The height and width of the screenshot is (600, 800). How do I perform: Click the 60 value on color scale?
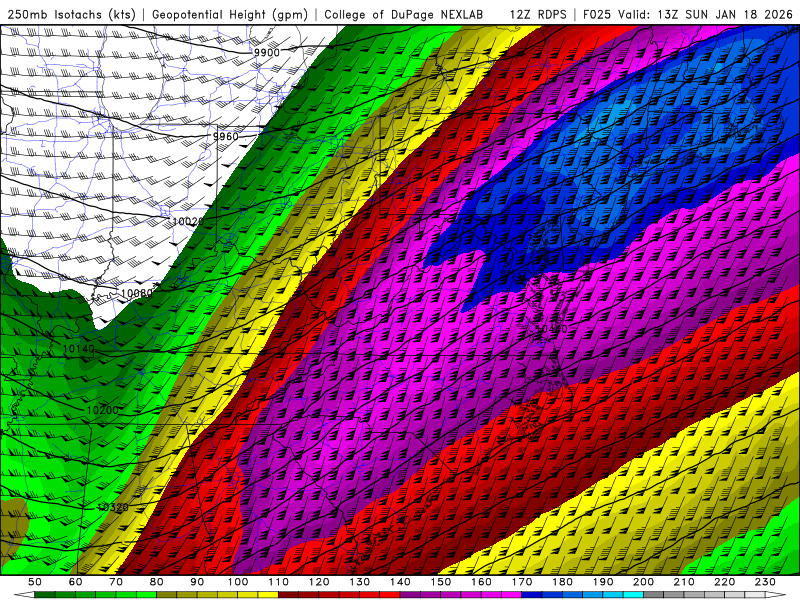coord(76,582)
